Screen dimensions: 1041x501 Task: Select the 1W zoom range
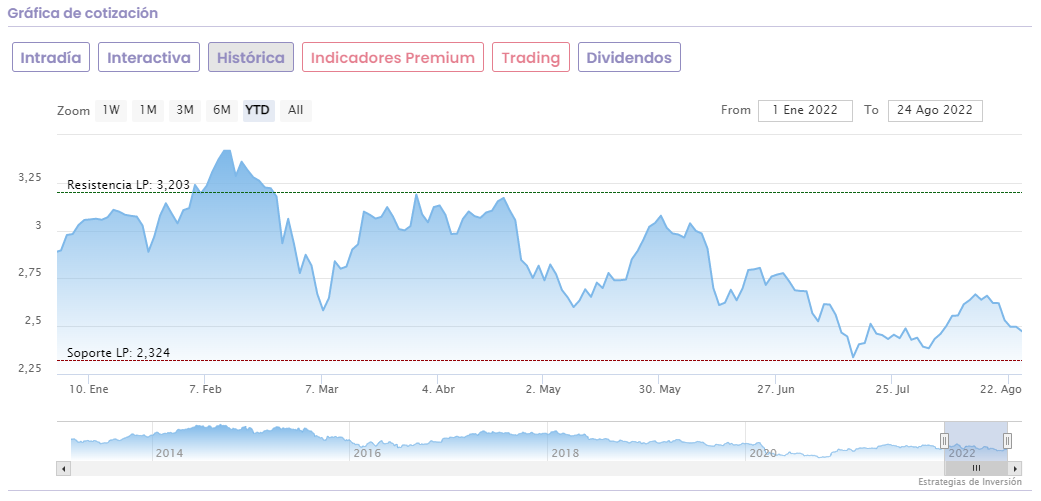click(x=111, y=110)
